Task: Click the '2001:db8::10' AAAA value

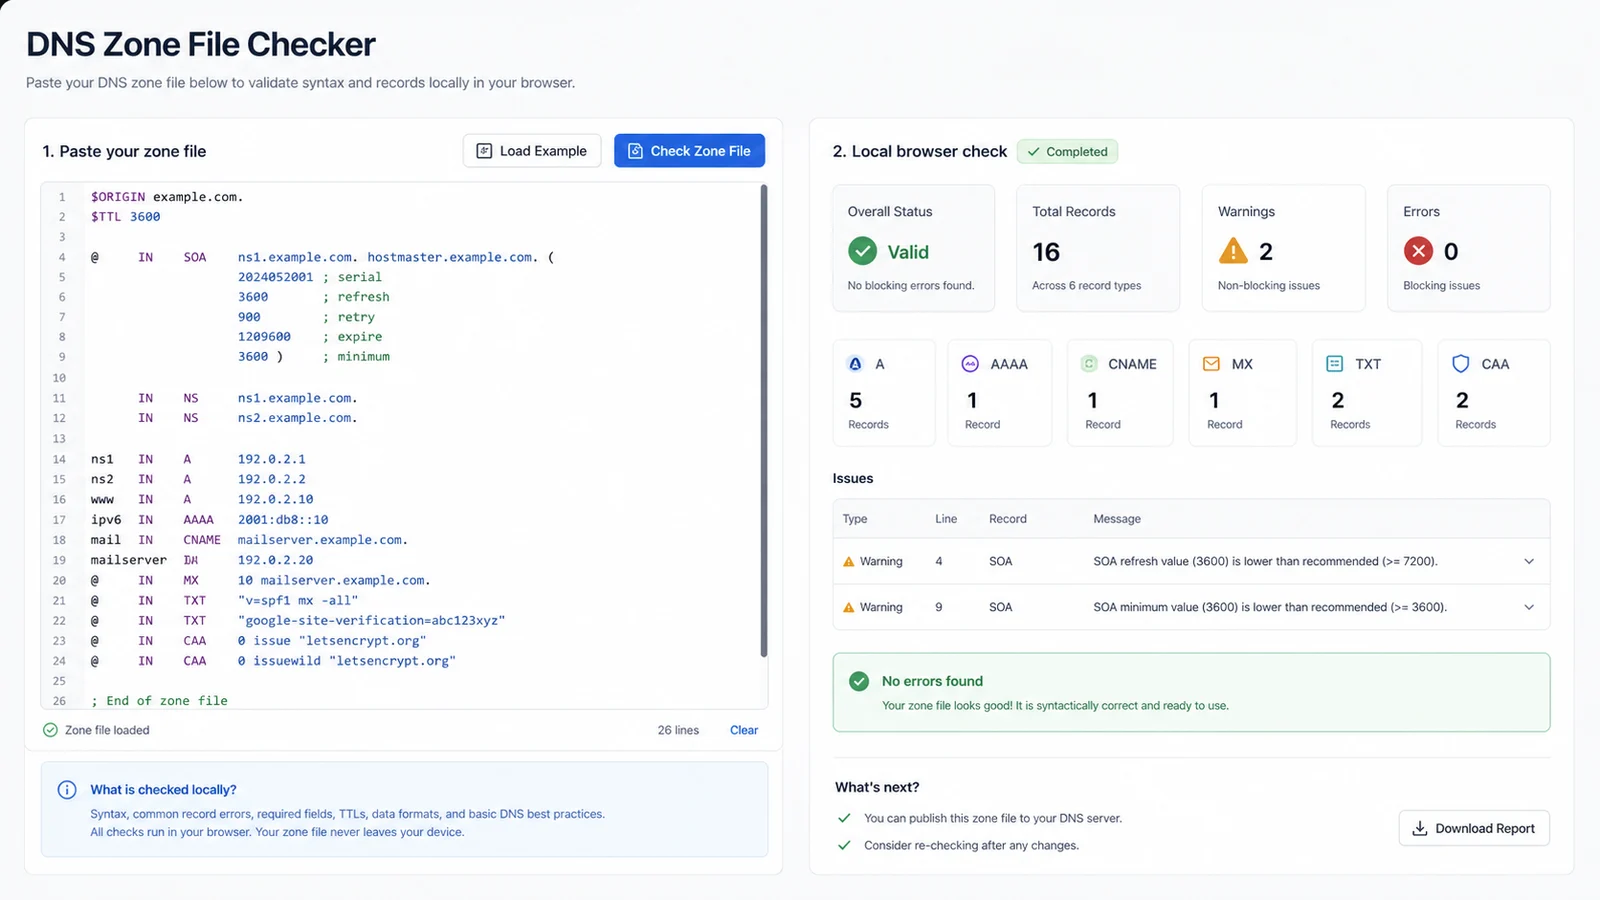Action: (283, 520)
